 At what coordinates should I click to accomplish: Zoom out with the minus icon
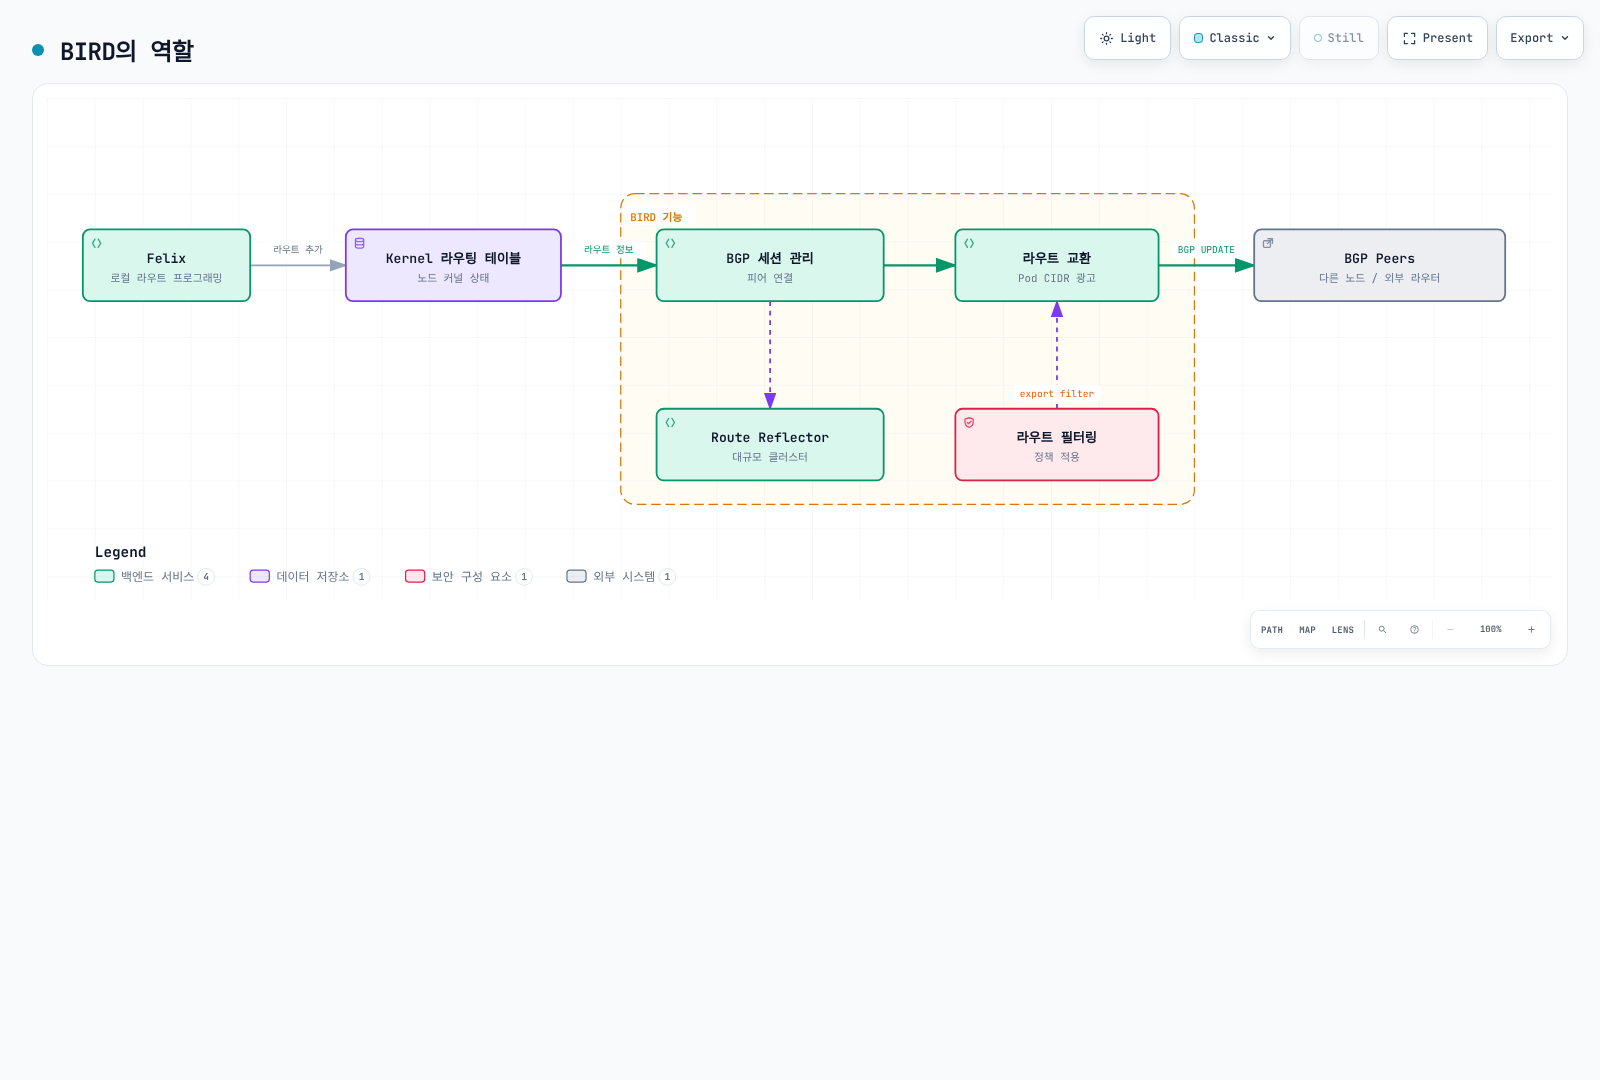1450,630
